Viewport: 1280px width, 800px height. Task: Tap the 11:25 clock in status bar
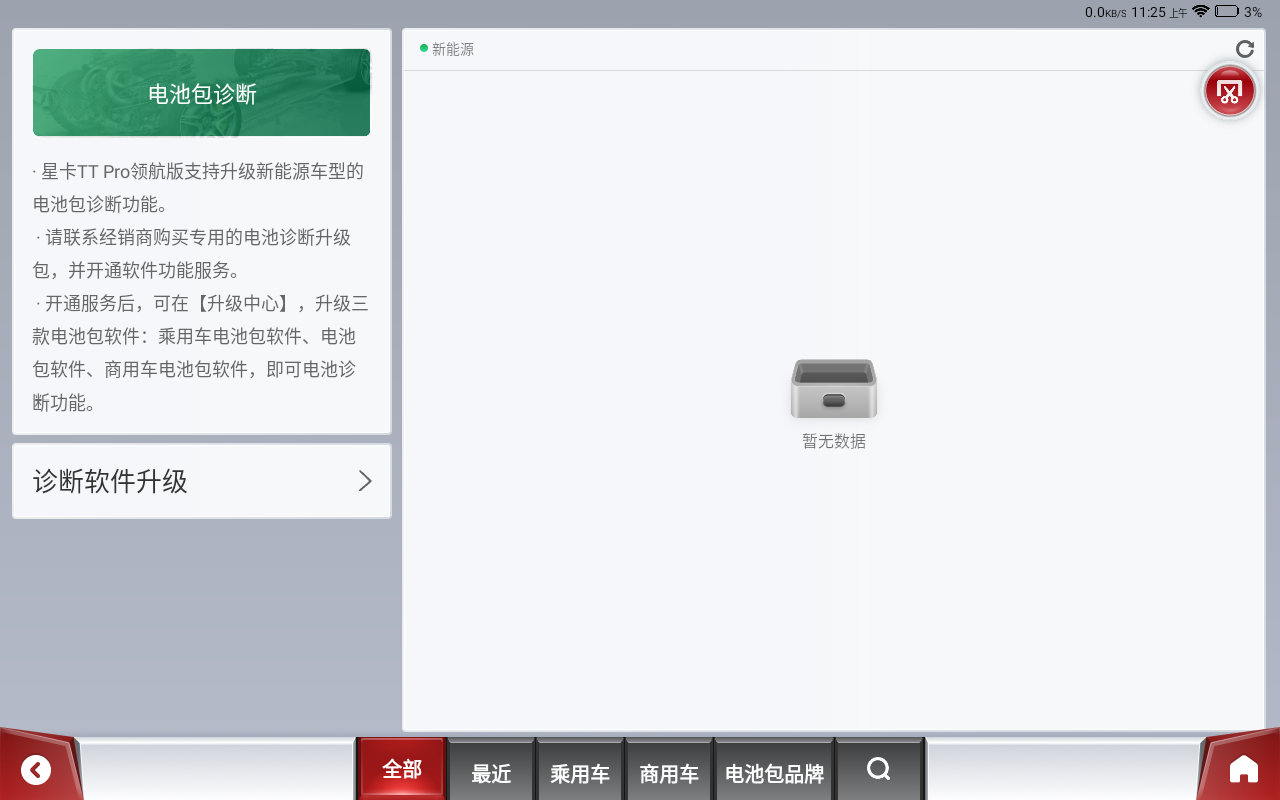coord(1148,12)
